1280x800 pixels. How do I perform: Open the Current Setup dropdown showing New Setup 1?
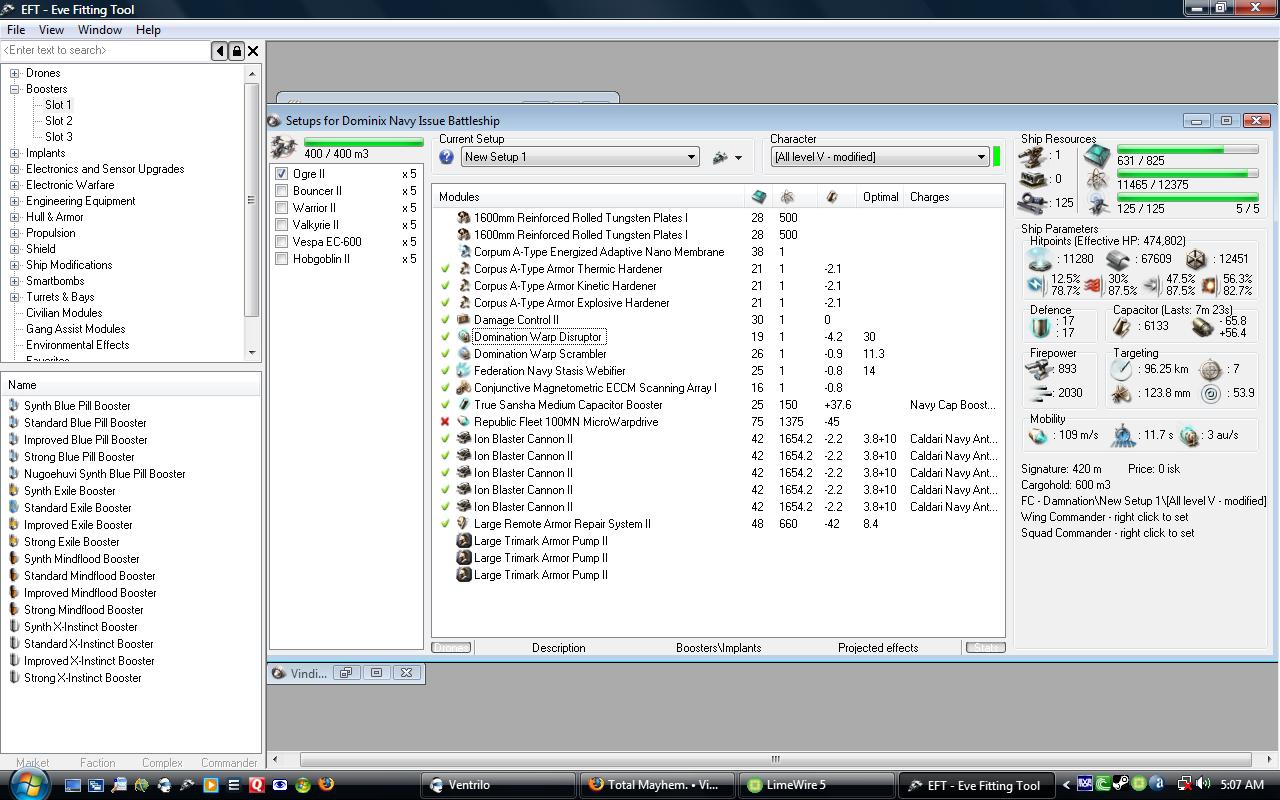[x=580, y=157]
